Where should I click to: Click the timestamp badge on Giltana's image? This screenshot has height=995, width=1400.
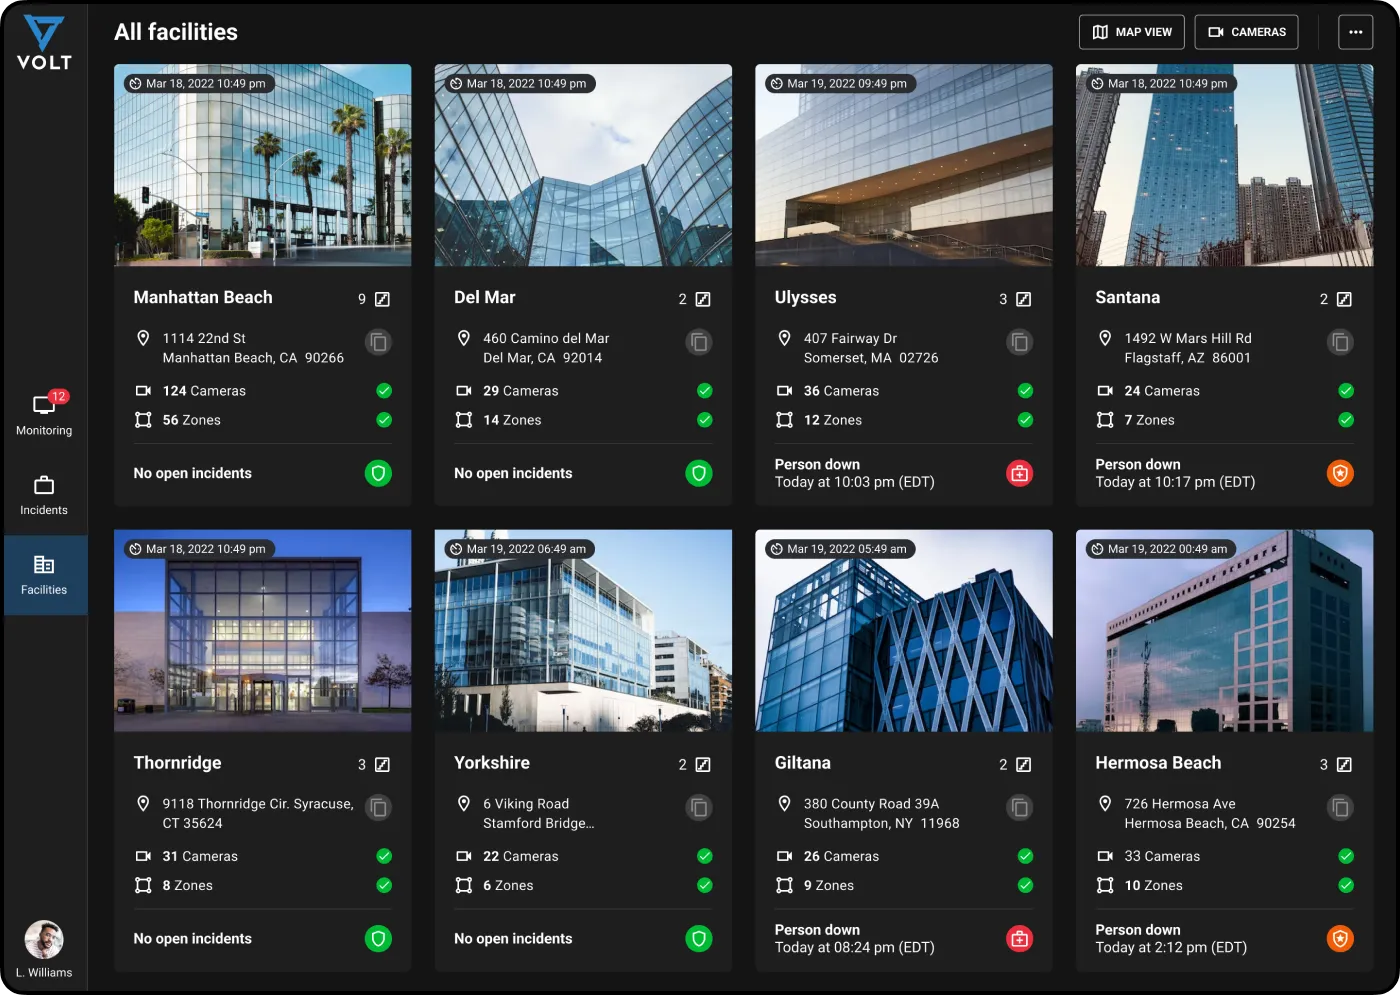click(x=838, y=548)
